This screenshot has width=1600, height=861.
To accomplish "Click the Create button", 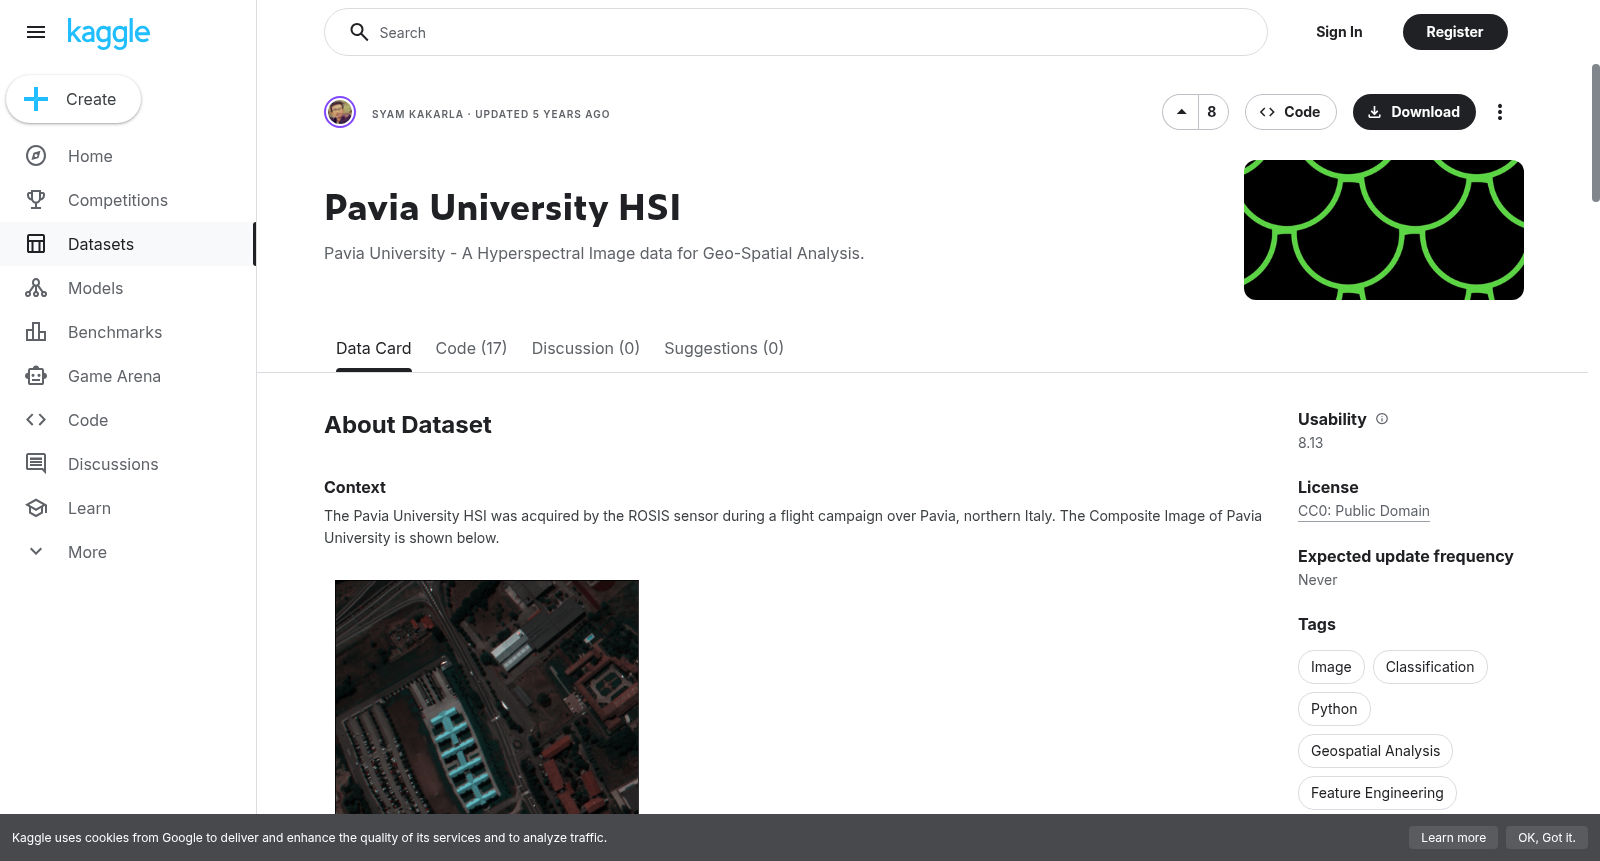I will tap(74, 99).
